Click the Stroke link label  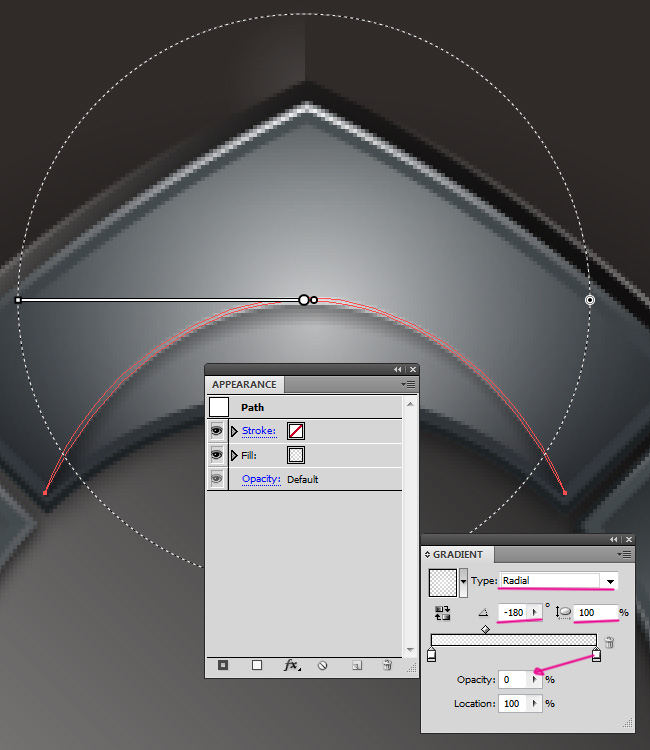point(258,431)
